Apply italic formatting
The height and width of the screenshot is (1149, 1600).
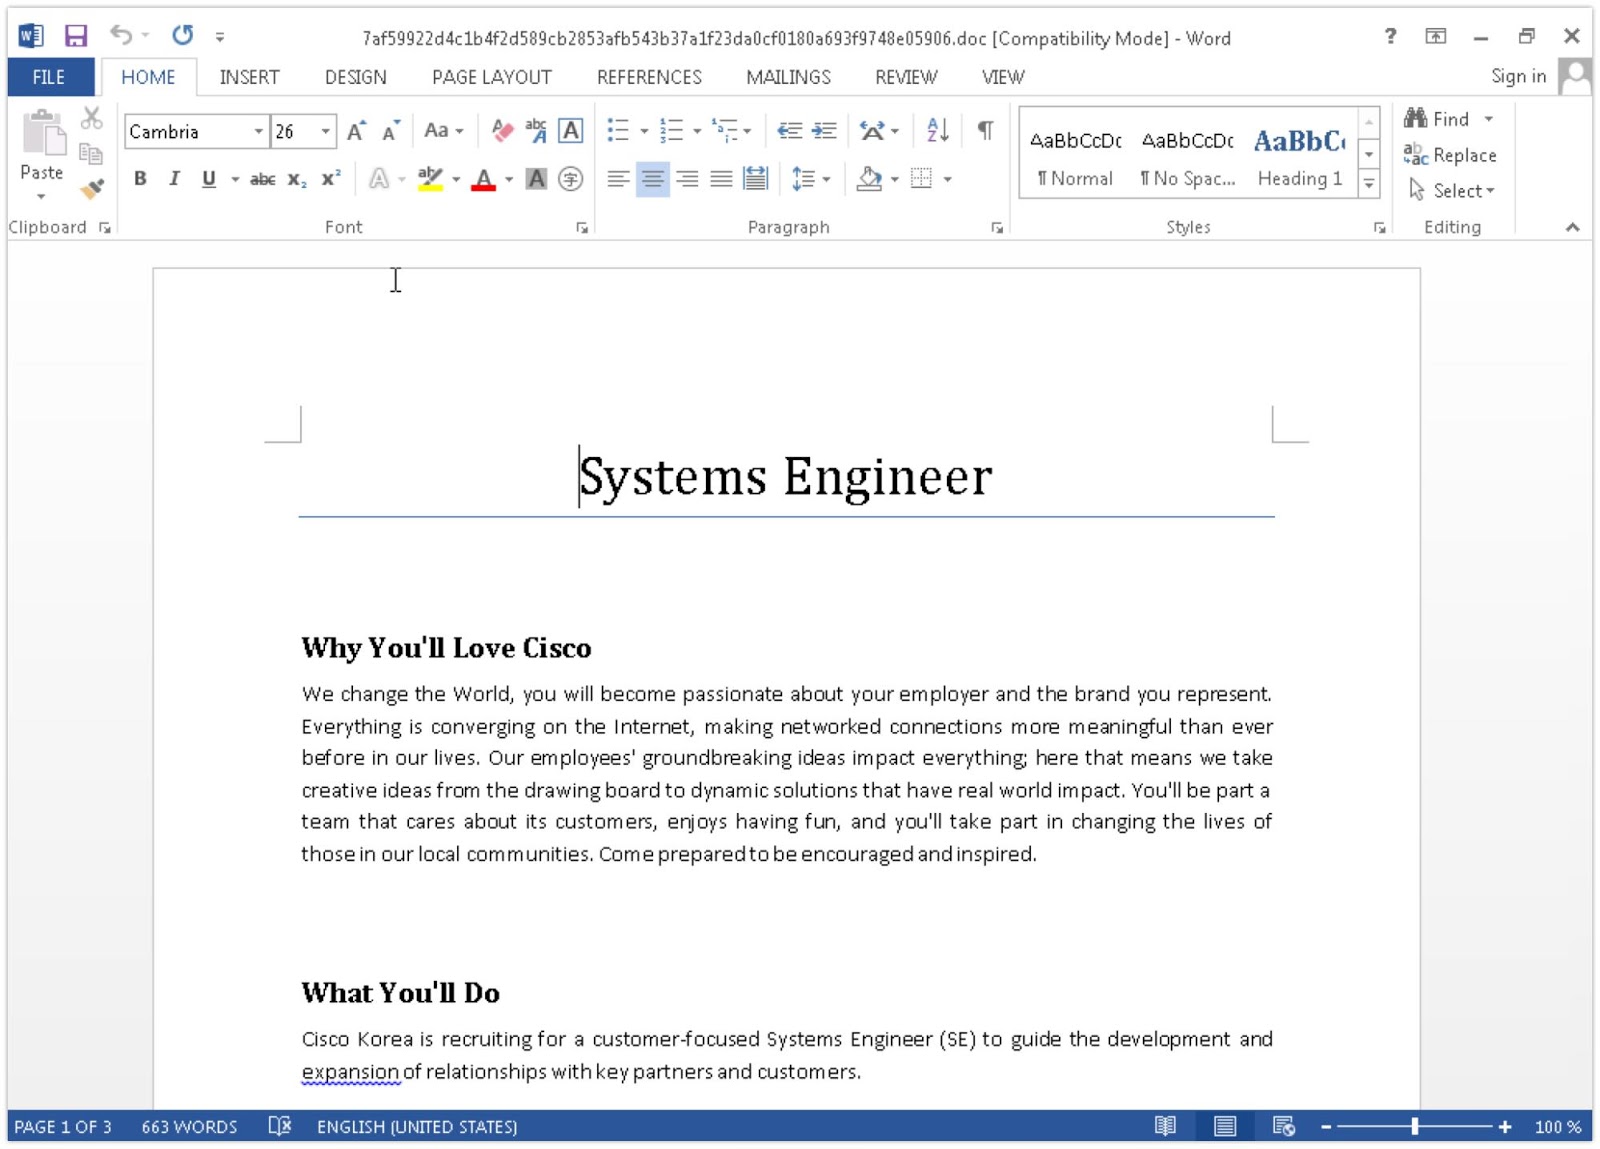tap(174, 179)
